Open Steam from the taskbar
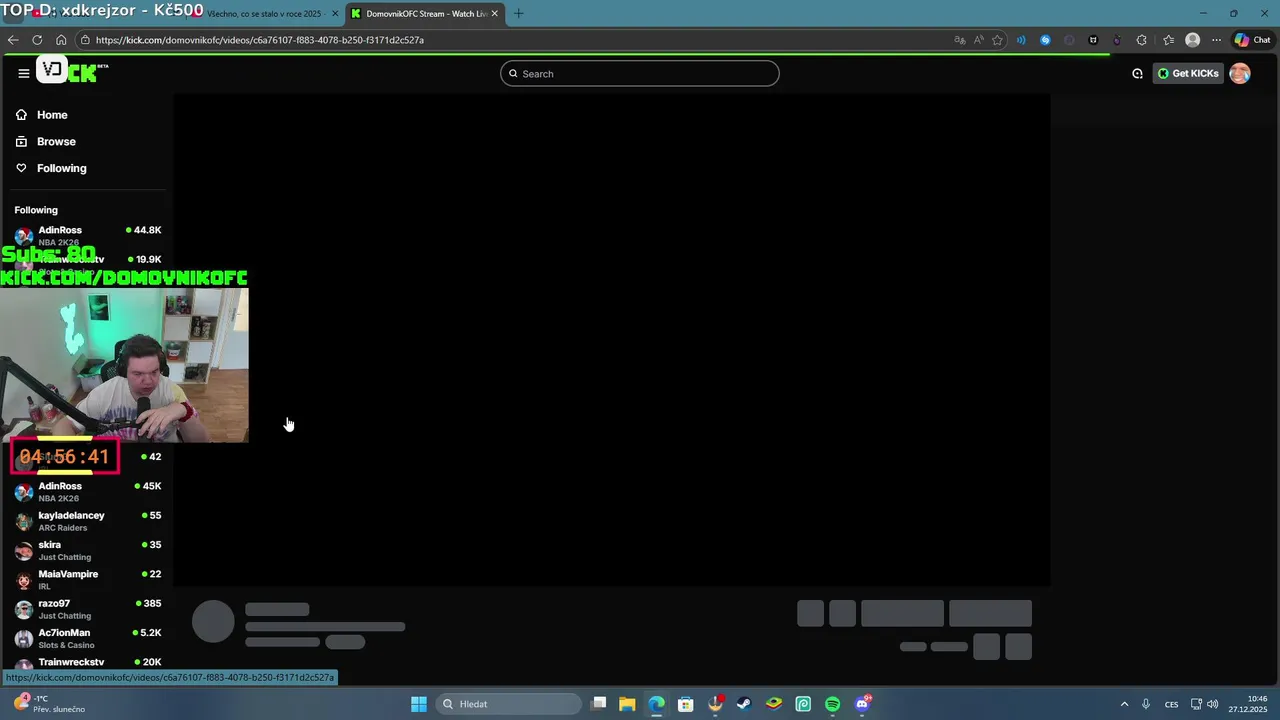Viewport: 1280px width, 720px height. point(744,704)
